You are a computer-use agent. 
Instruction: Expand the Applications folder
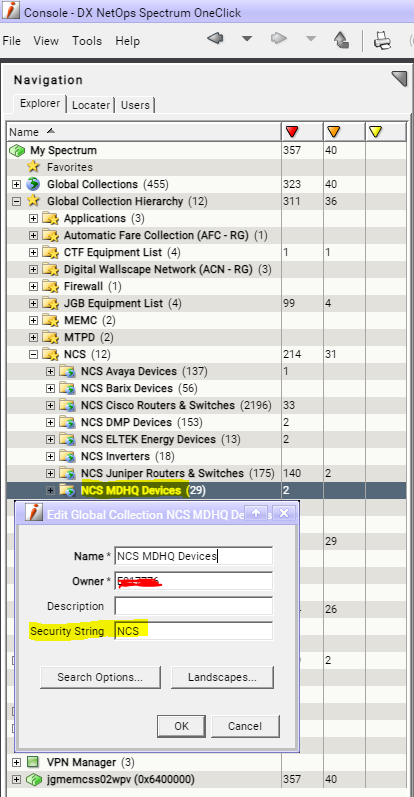coord(34,219)
